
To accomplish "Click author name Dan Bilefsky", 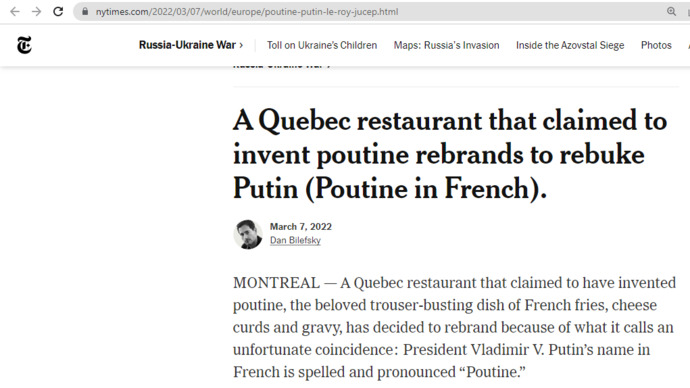I will point(295,241).
